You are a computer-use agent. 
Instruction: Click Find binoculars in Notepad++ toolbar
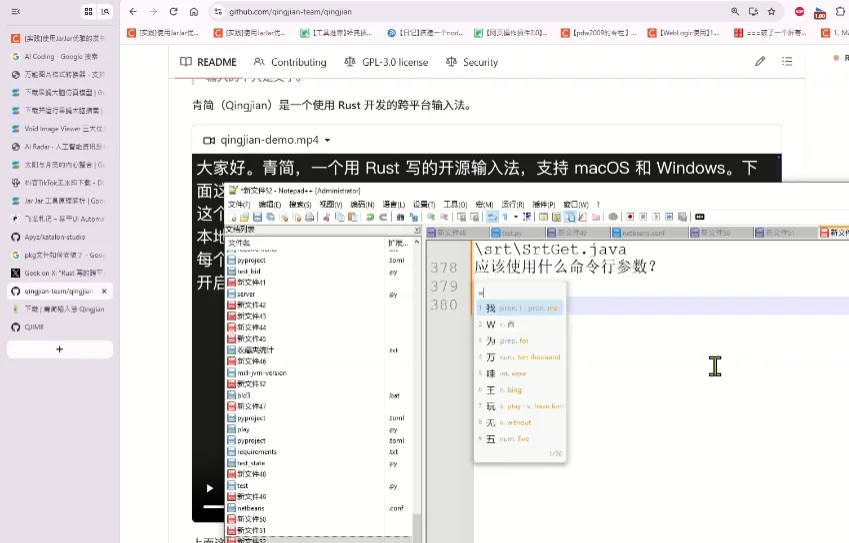coord(400,217)
